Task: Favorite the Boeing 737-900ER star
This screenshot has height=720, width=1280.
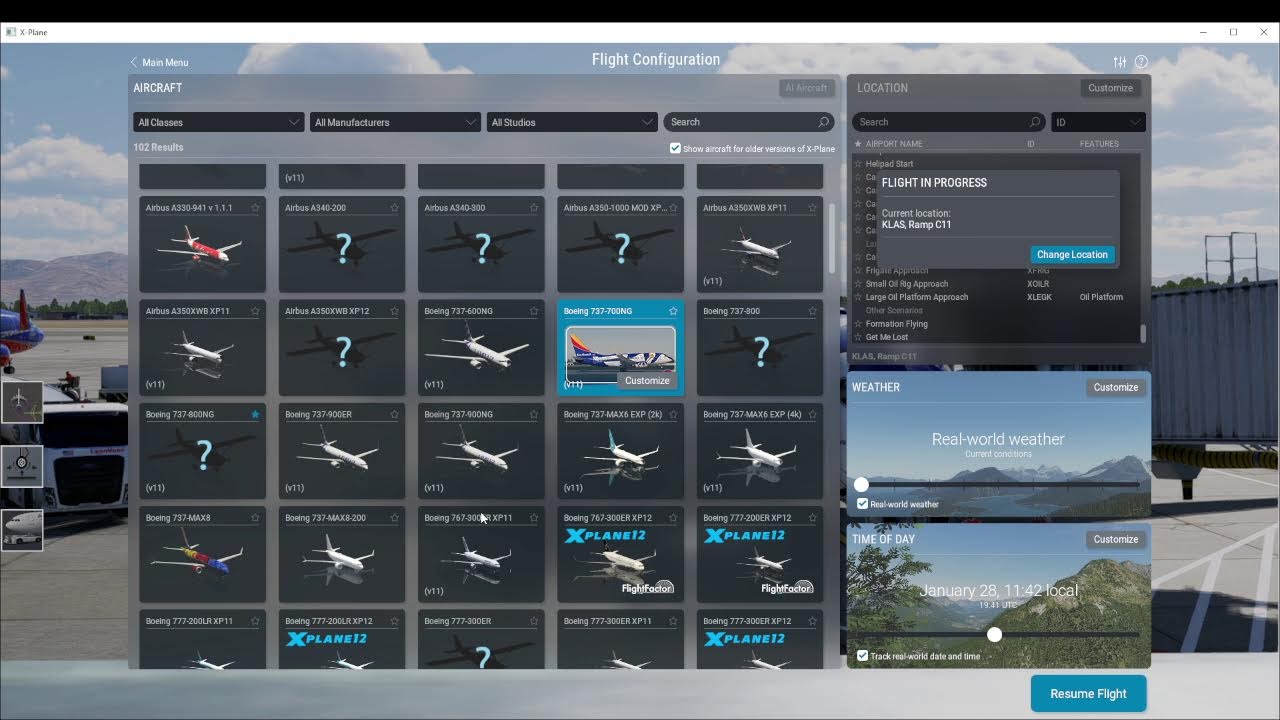Action: (394, 414)
